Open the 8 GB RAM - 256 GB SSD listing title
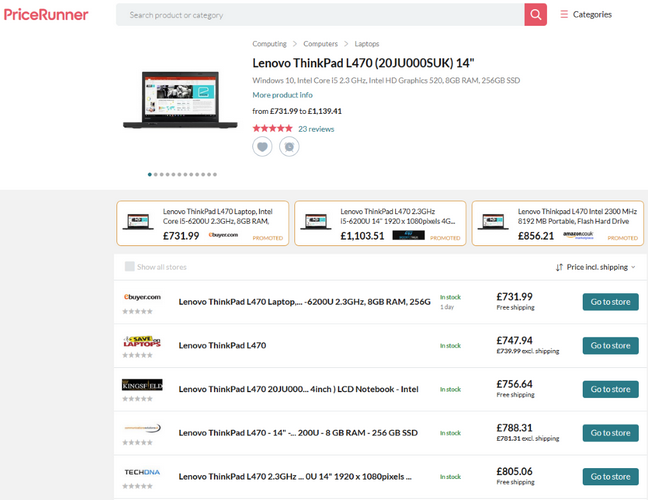 298,433
